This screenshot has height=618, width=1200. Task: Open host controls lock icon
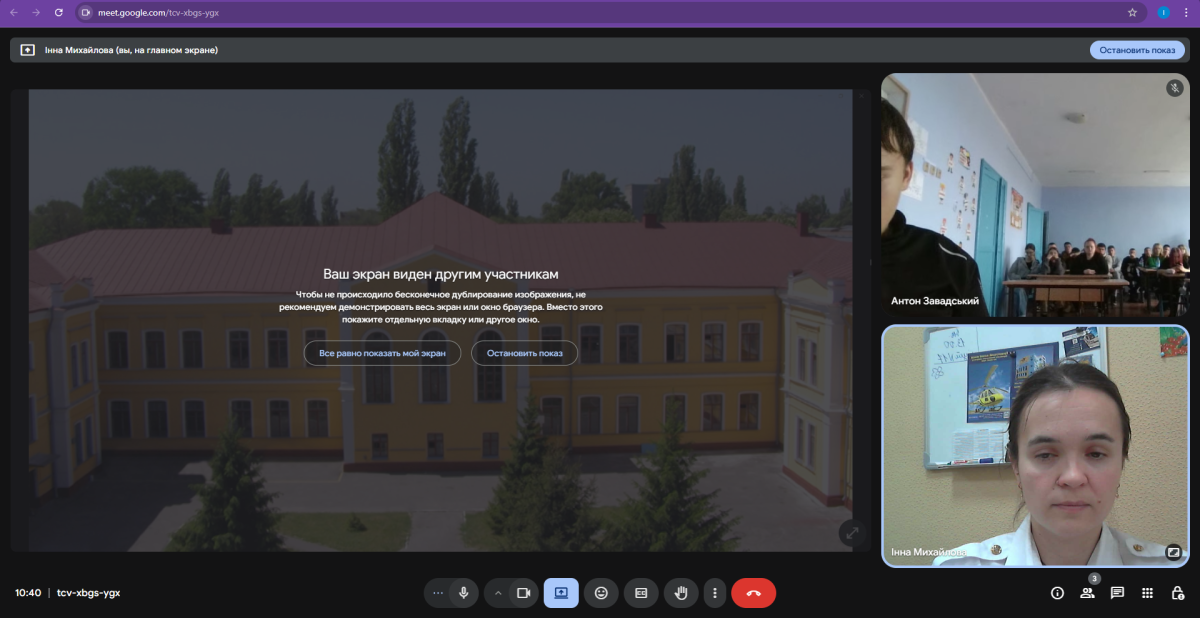(1177, 593)
